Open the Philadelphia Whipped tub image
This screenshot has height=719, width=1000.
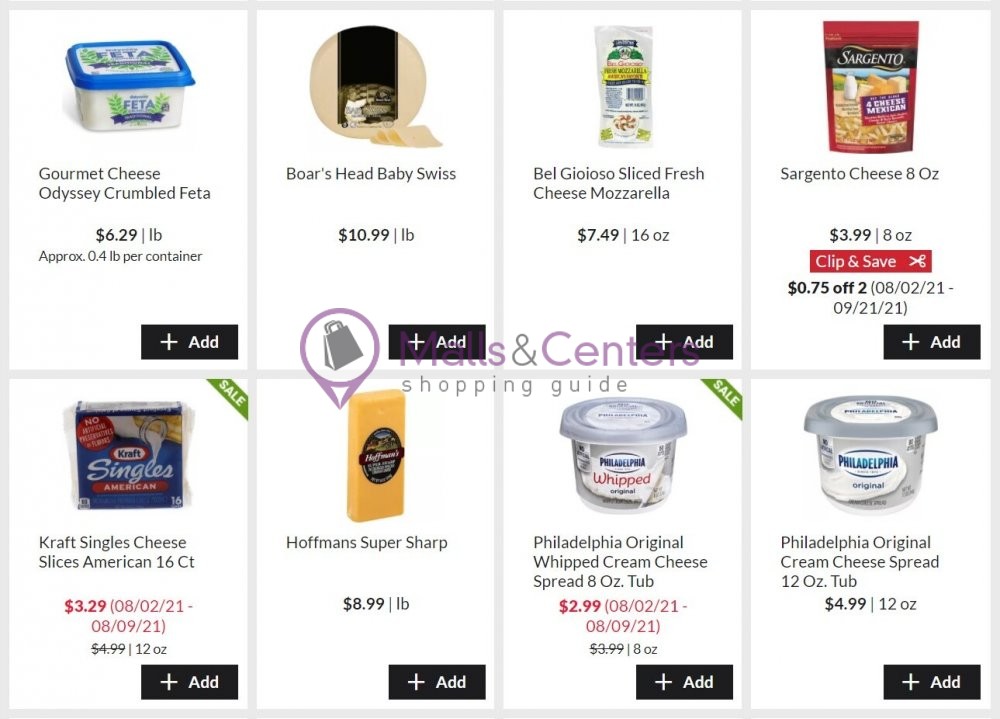[x=622, y=456]
